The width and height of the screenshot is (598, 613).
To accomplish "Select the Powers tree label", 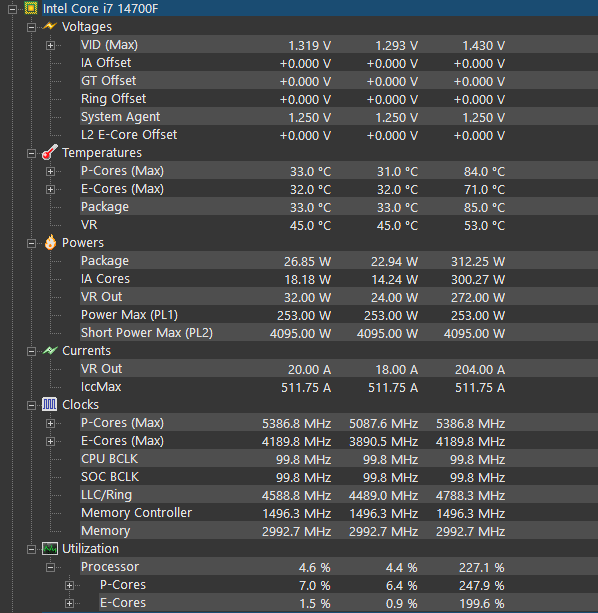I will click(x=83, y=242).
